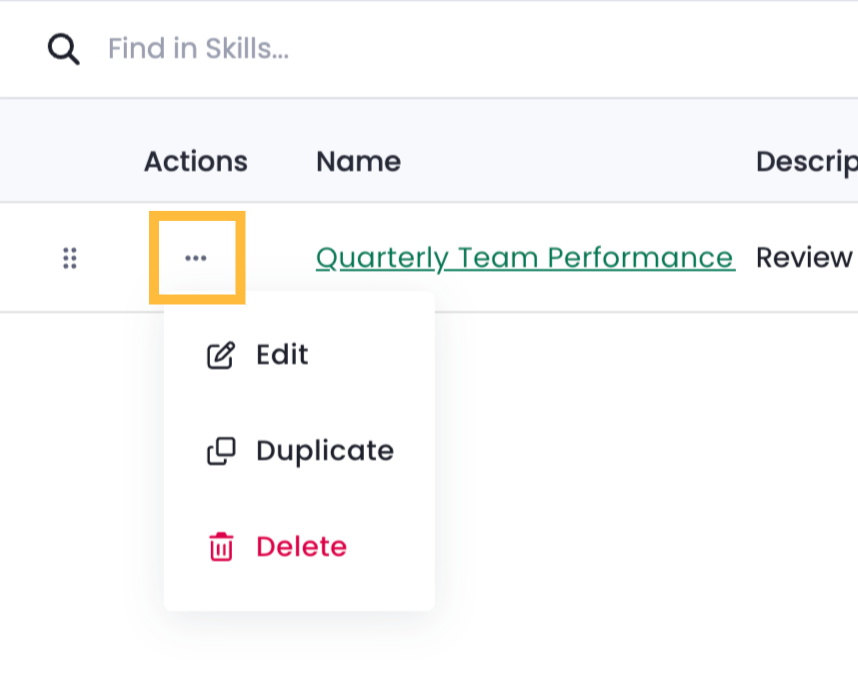Click the ellipsis icon inside the orange box
The height and width of the screenshot is (680, 858).
click(x=196, y=258)
